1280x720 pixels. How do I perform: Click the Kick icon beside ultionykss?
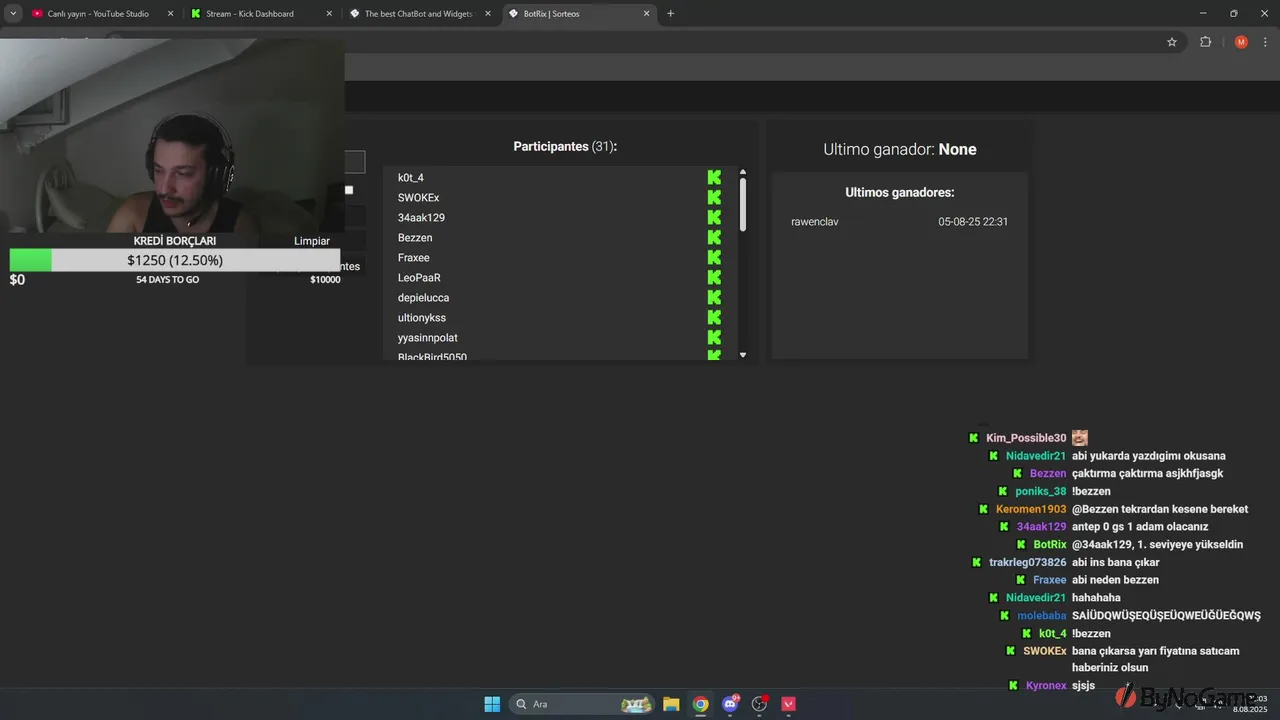point(714,317)
